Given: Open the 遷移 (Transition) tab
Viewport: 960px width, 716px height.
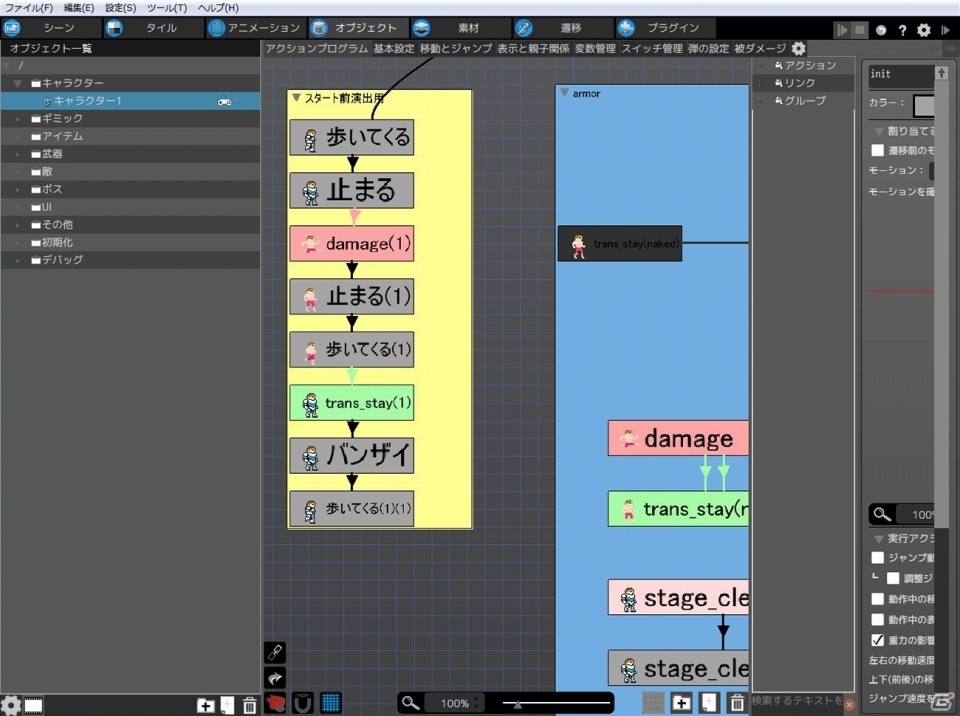Looking at the screenshot, I should coord(561,28).
